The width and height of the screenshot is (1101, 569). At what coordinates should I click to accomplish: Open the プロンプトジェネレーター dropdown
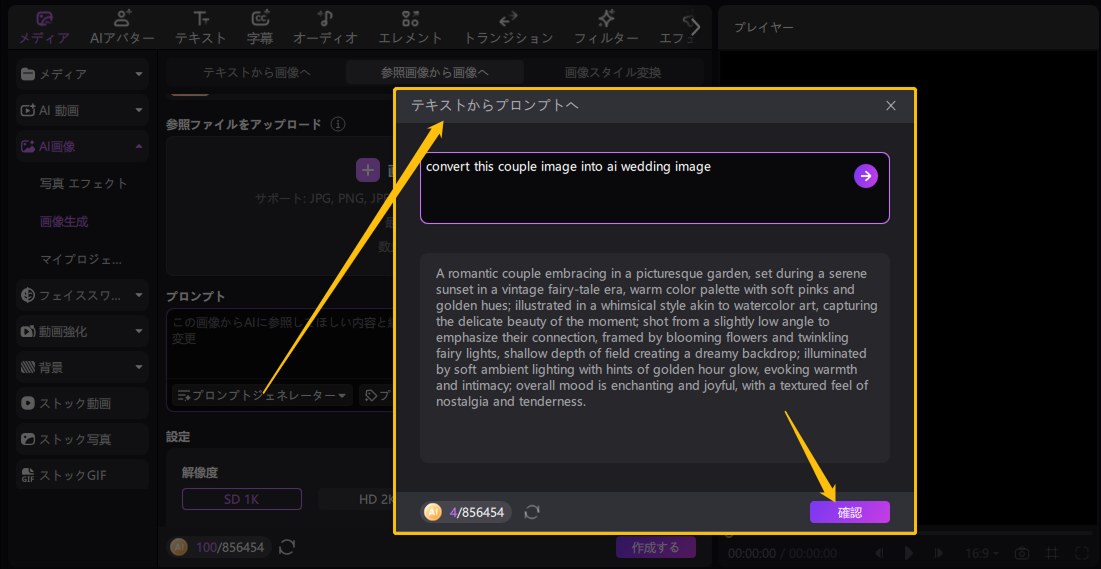[x=262, y=396]
